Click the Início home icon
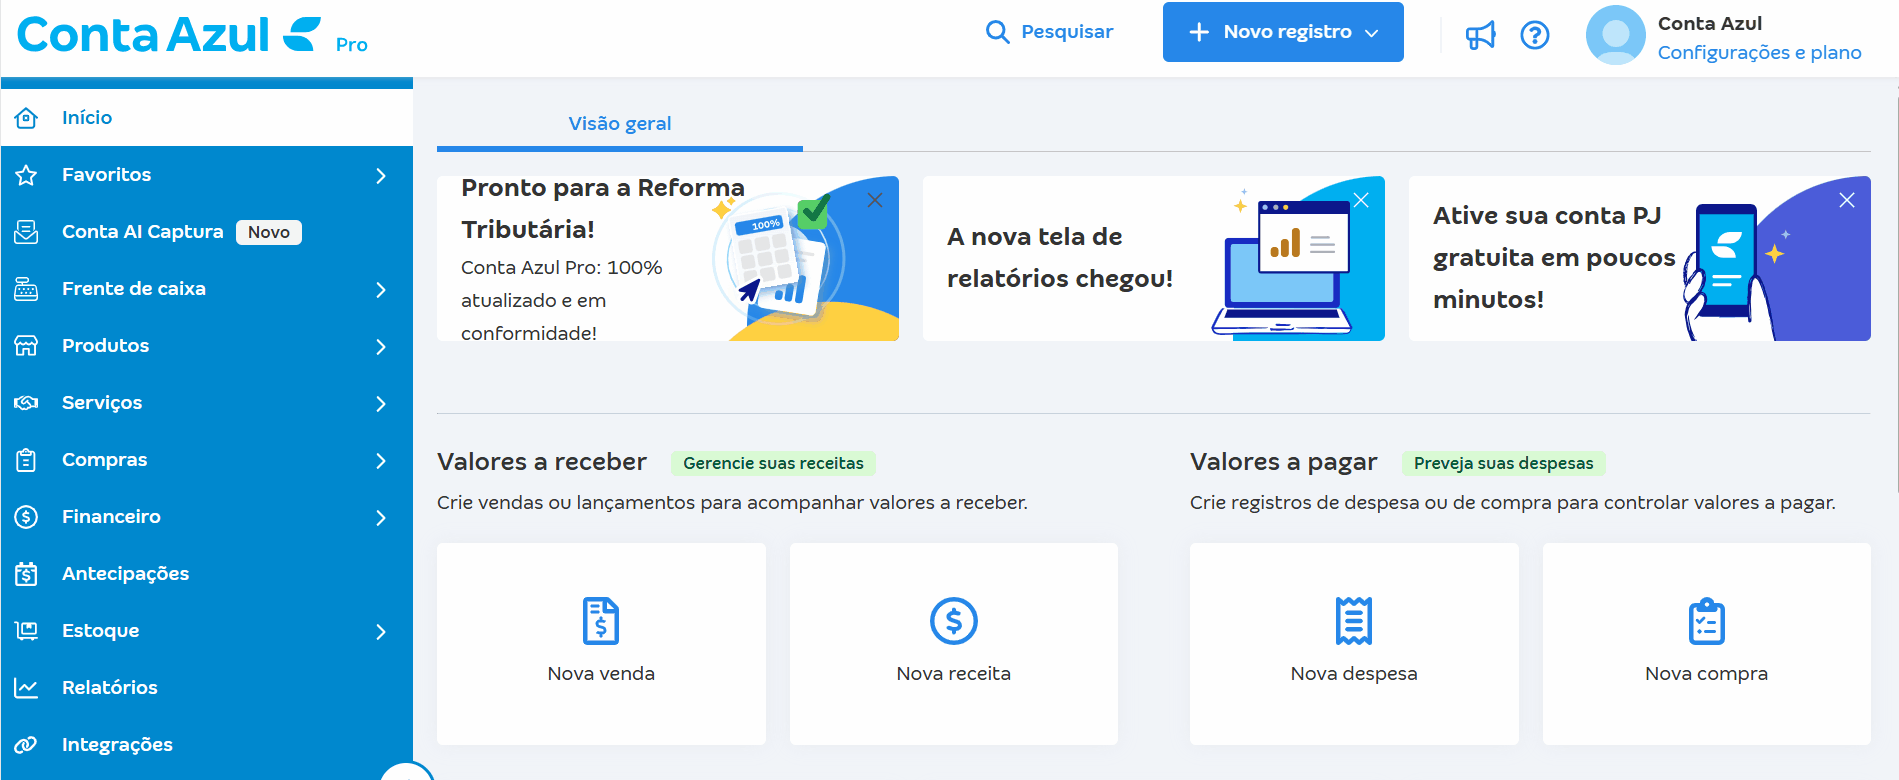Image resolution: width=1899 pixels, height=780 pixels. click(x=26, y=118)
